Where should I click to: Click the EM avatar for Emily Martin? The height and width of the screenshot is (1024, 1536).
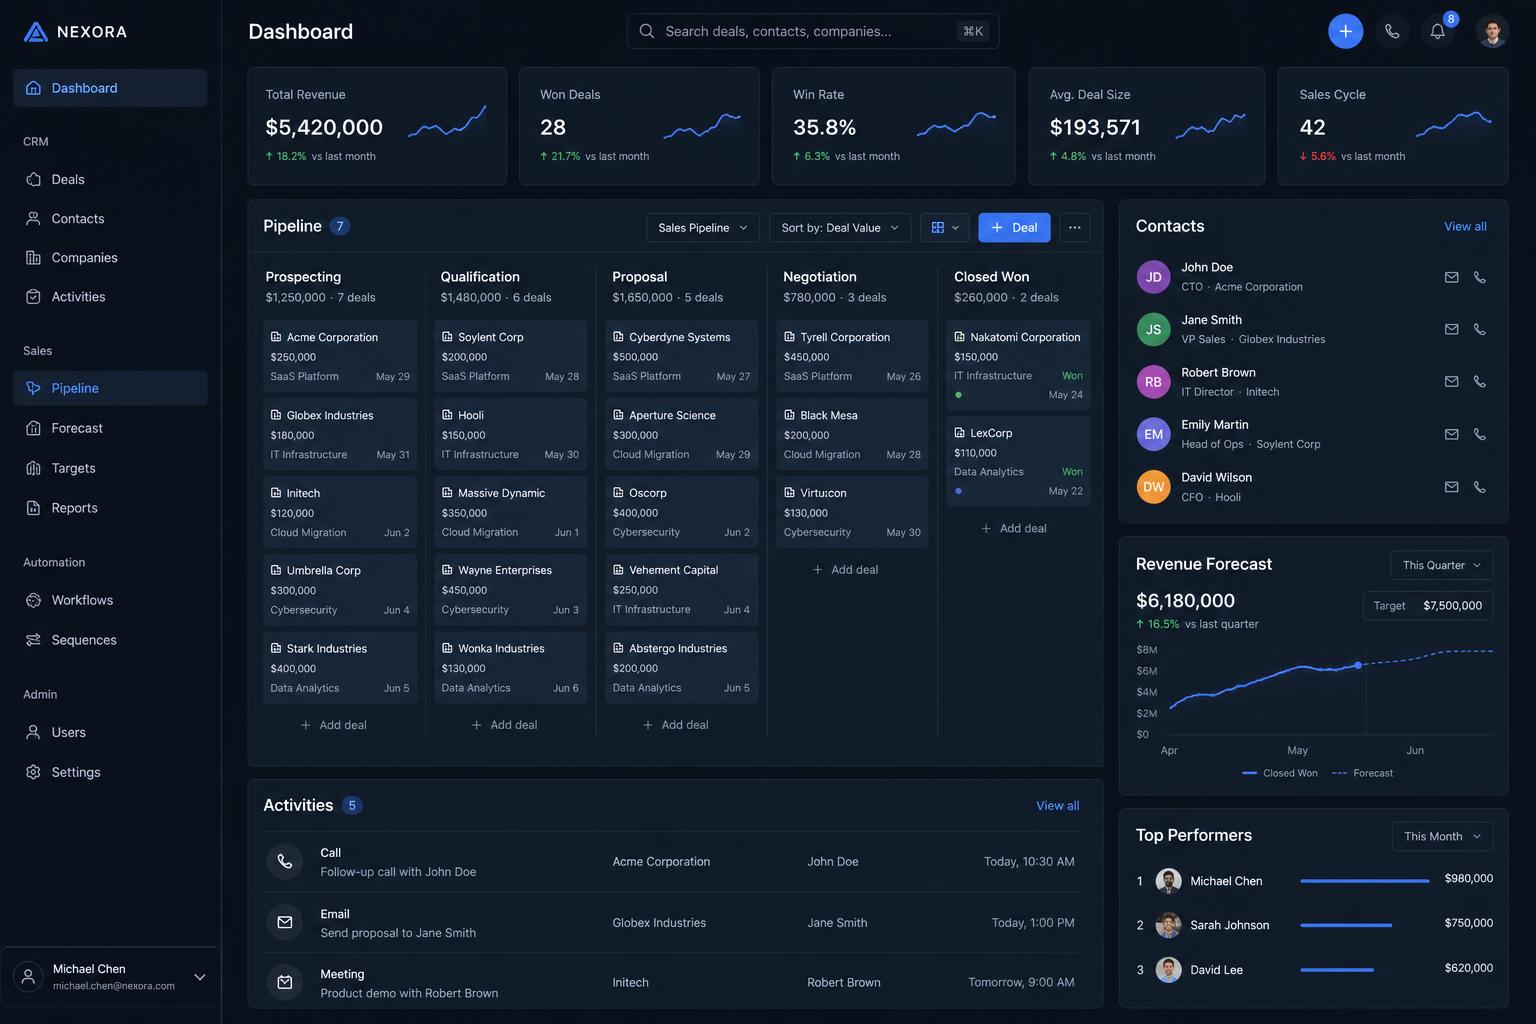[x=1153, y=434]
